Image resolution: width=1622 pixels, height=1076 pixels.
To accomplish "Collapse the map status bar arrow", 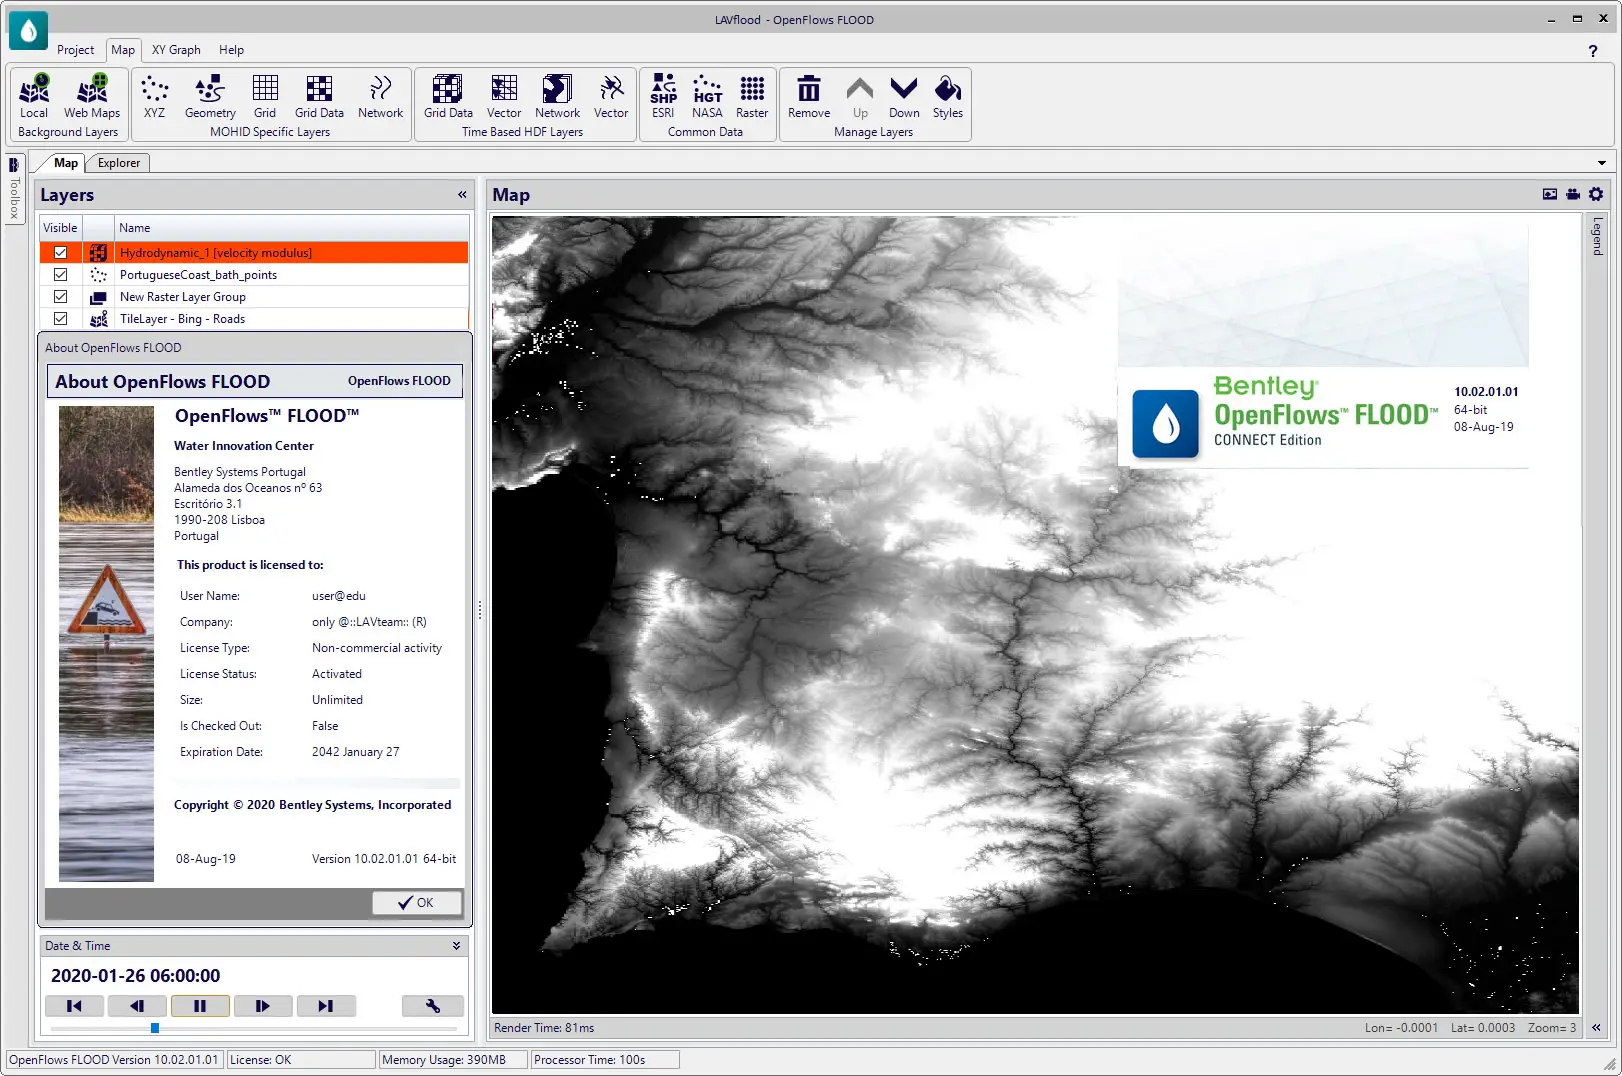I will point(1596,1028).
